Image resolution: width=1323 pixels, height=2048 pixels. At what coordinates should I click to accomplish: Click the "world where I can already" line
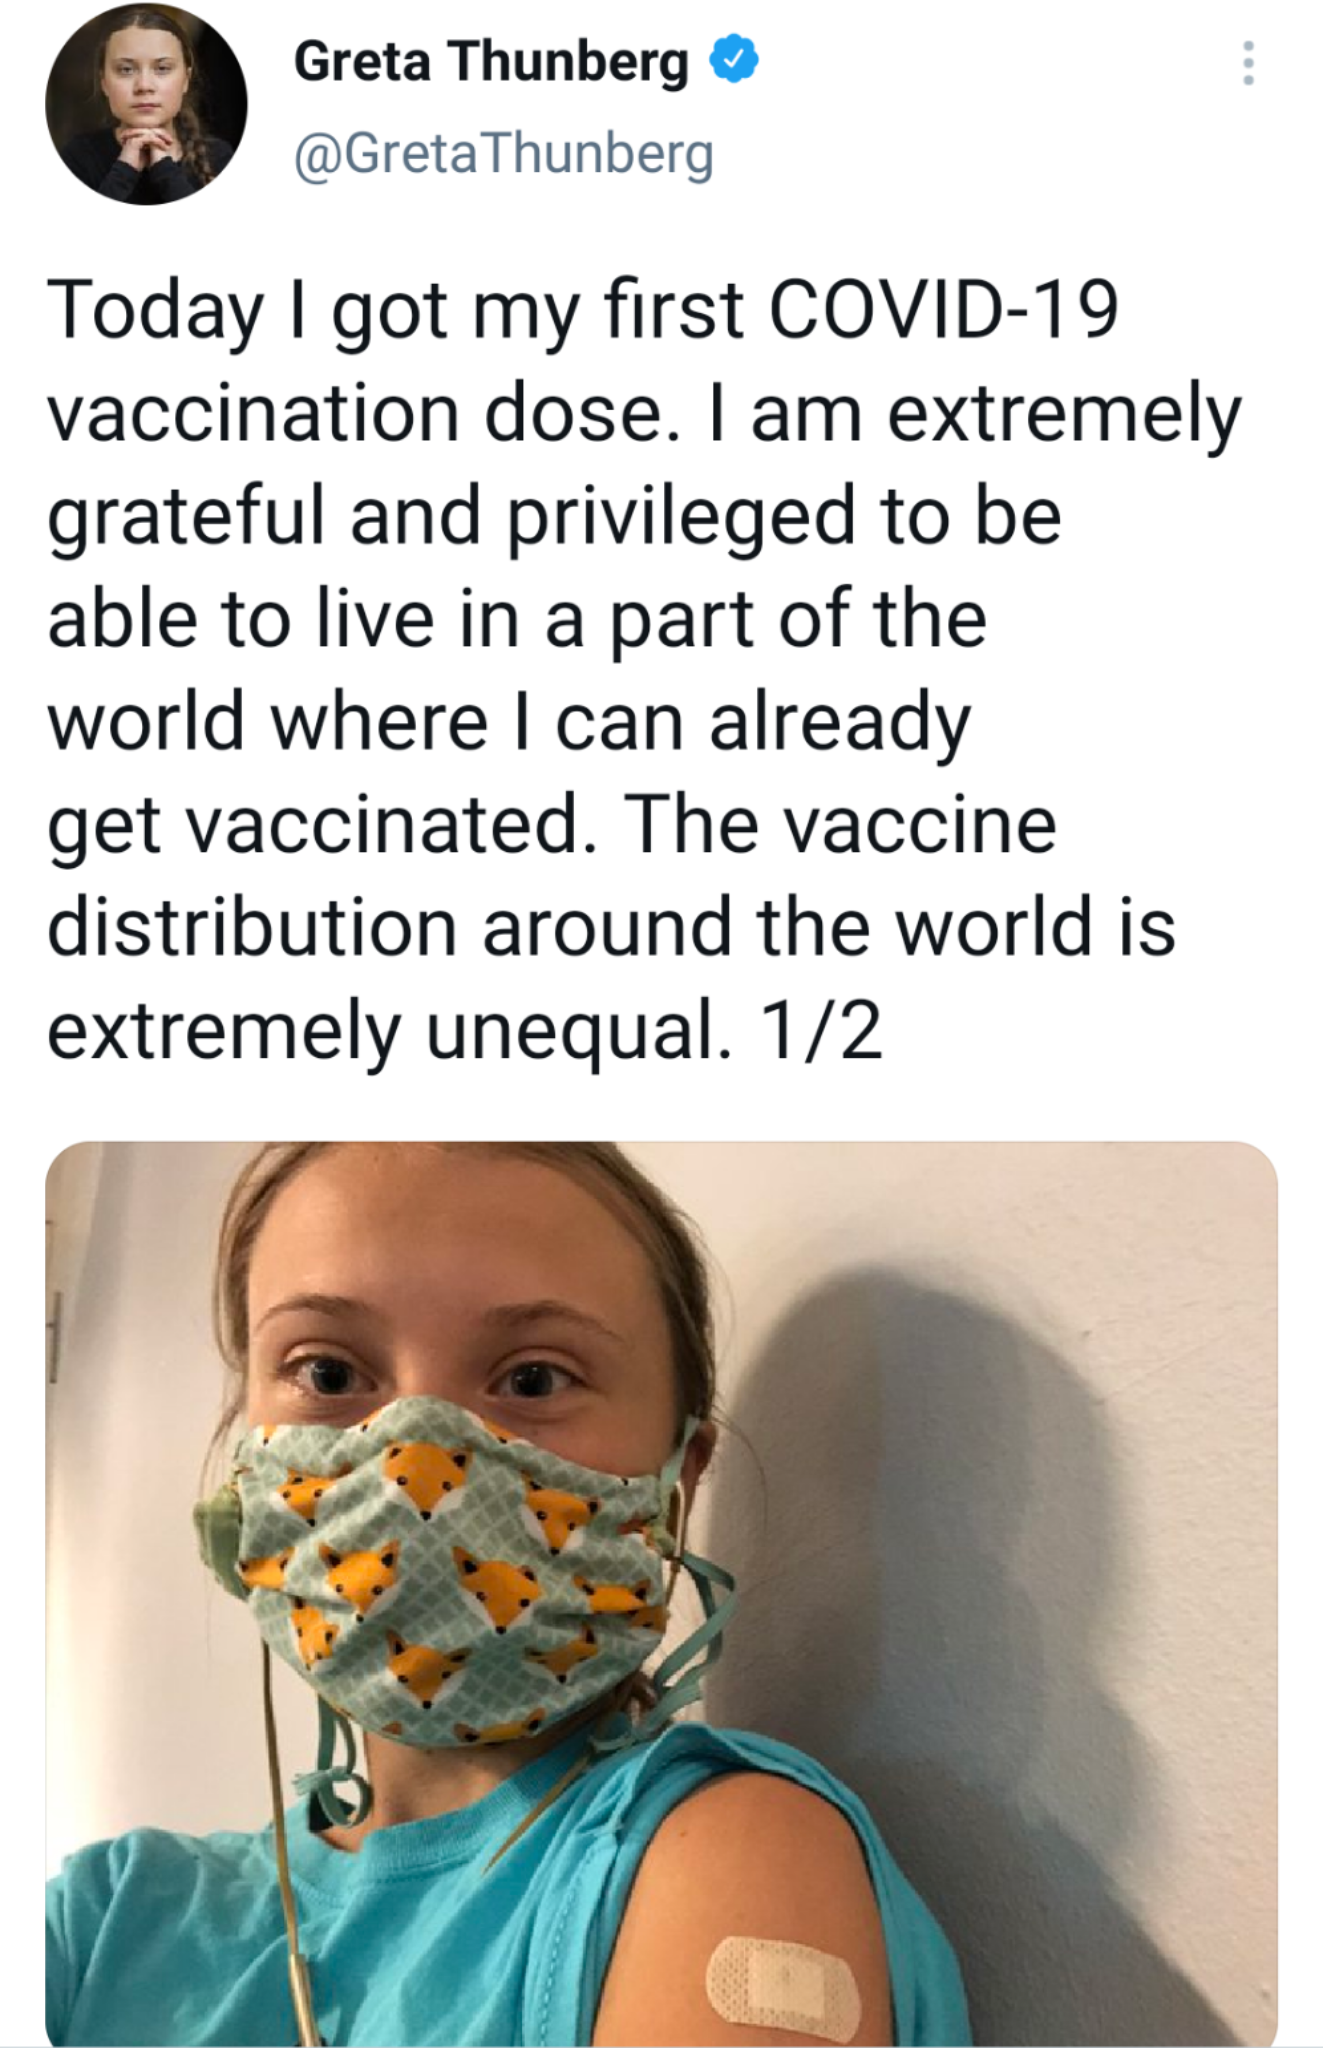[508, 723]
